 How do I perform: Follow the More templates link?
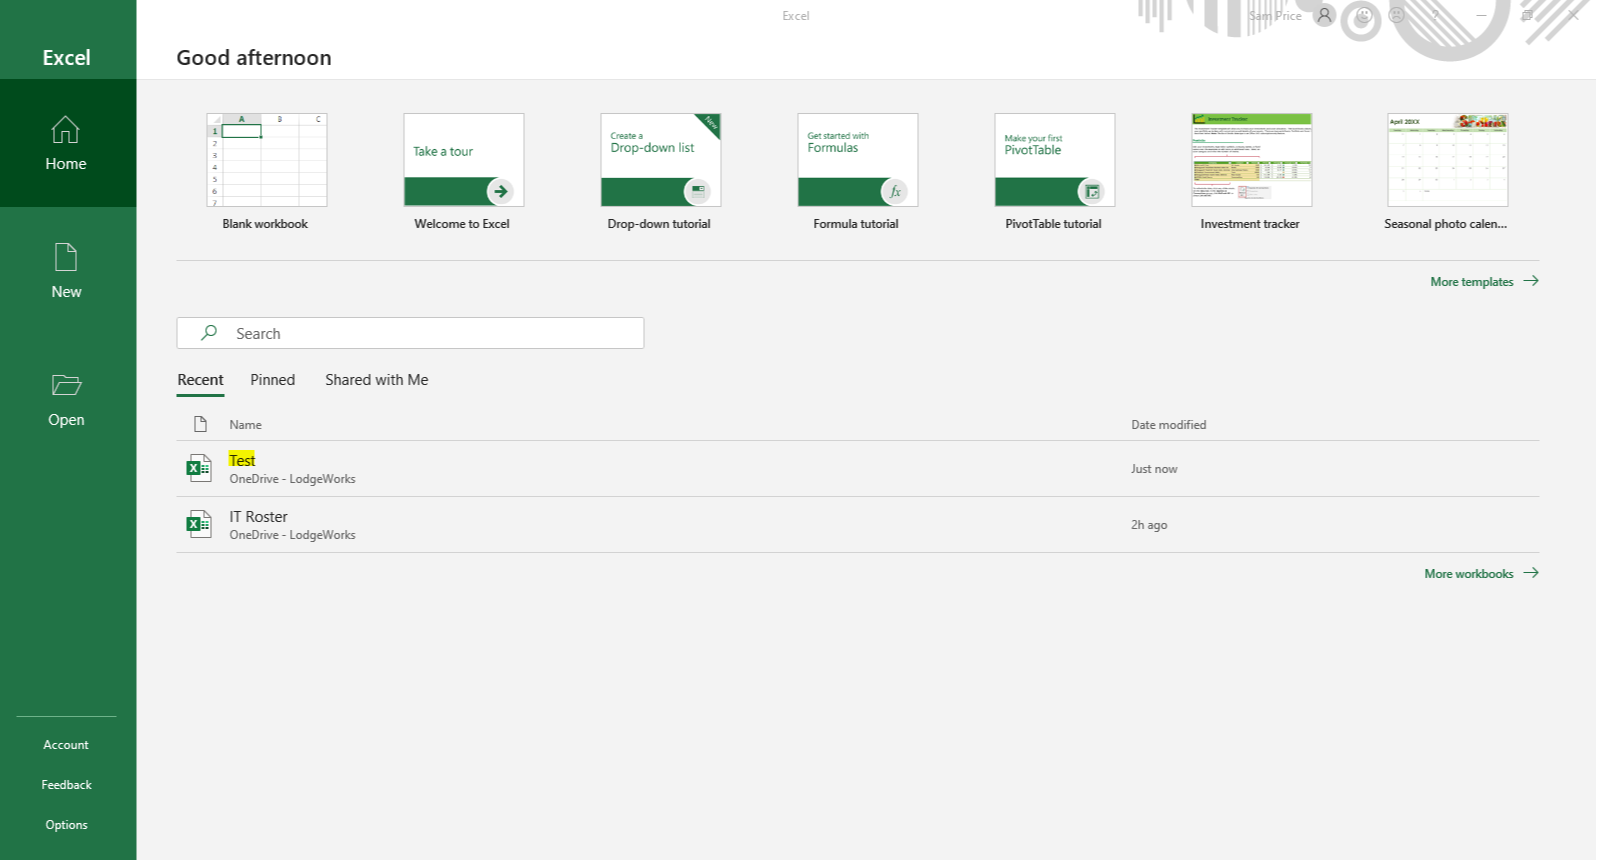tap(1484, 282)
